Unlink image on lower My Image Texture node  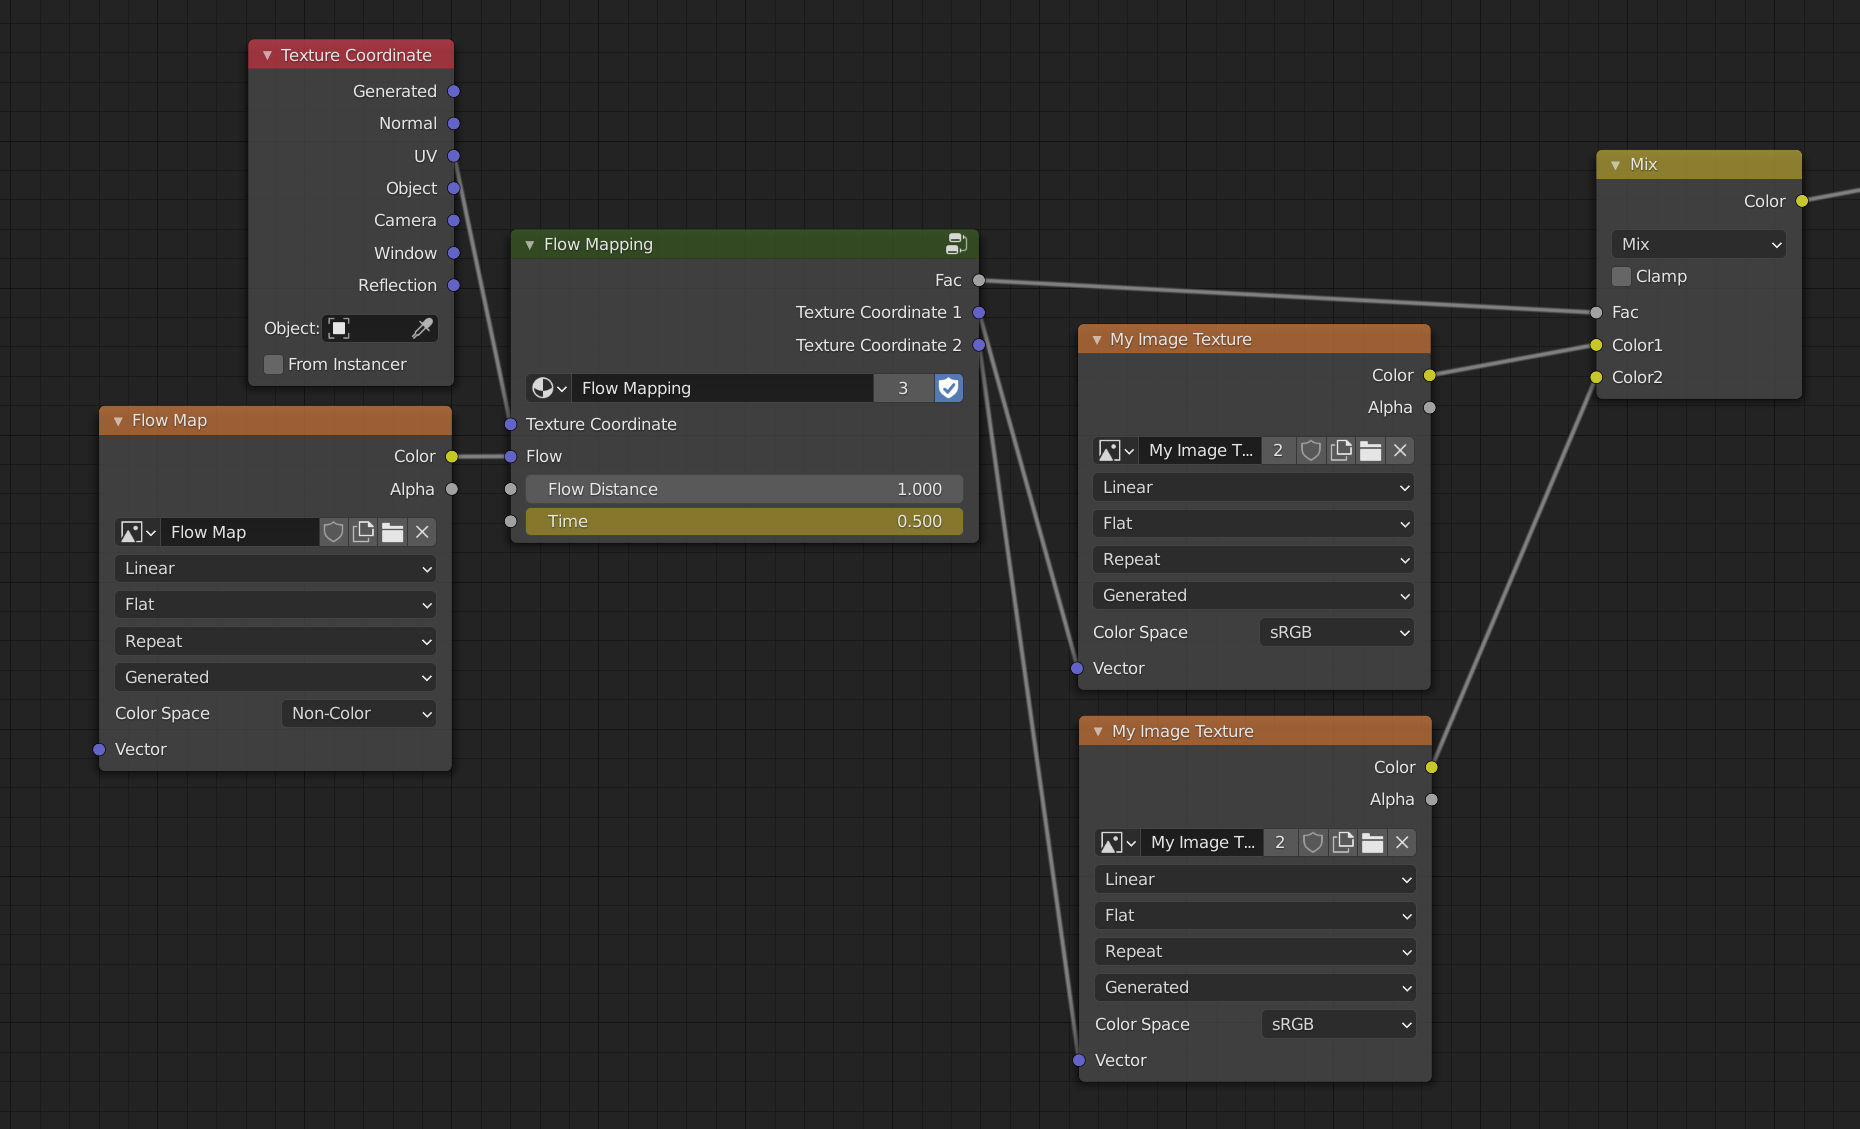[1401, 842]
